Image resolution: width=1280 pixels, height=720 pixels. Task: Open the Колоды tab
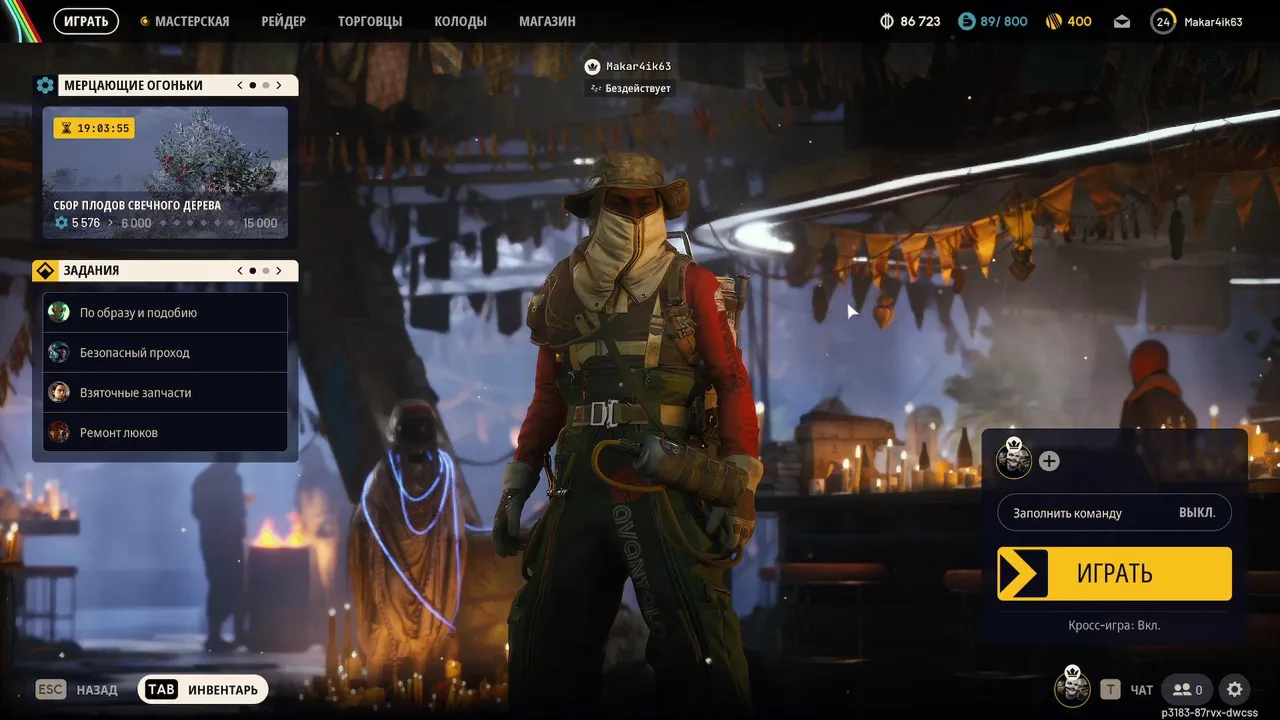coord(460,21)
